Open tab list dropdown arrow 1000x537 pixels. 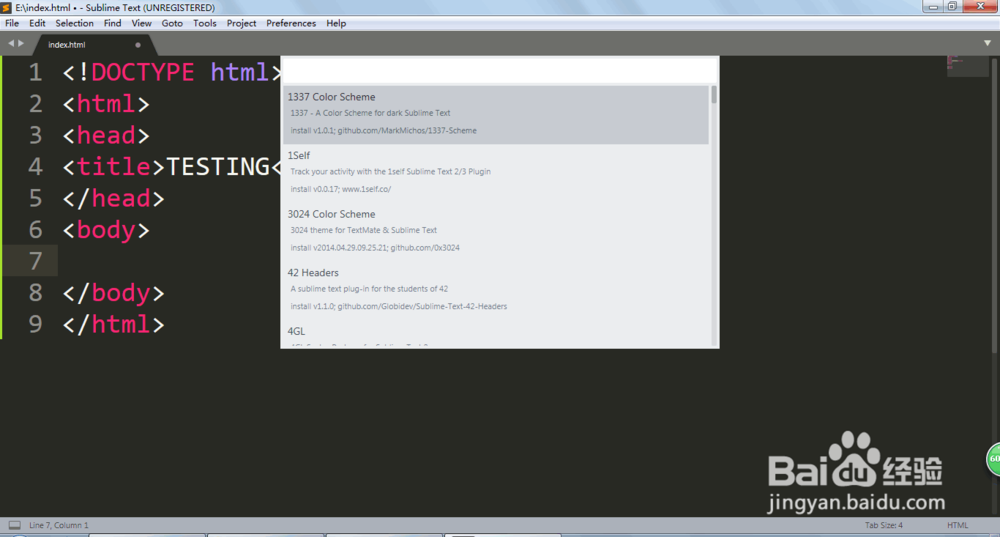(x=987, y=43)
